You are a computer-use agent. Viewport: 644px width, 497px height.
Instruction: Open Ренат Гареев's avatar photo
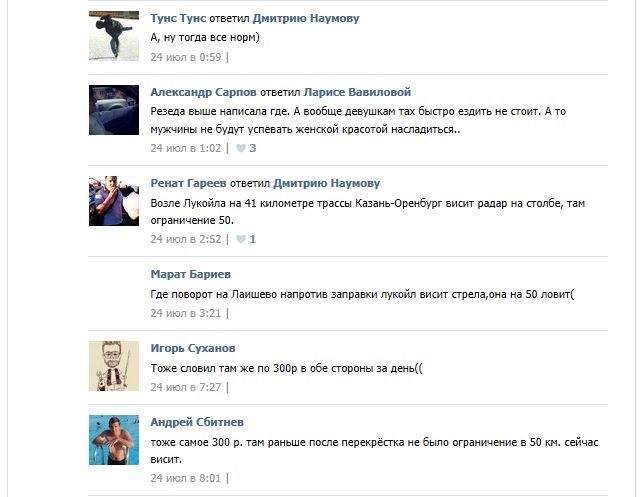click(114, 201)
